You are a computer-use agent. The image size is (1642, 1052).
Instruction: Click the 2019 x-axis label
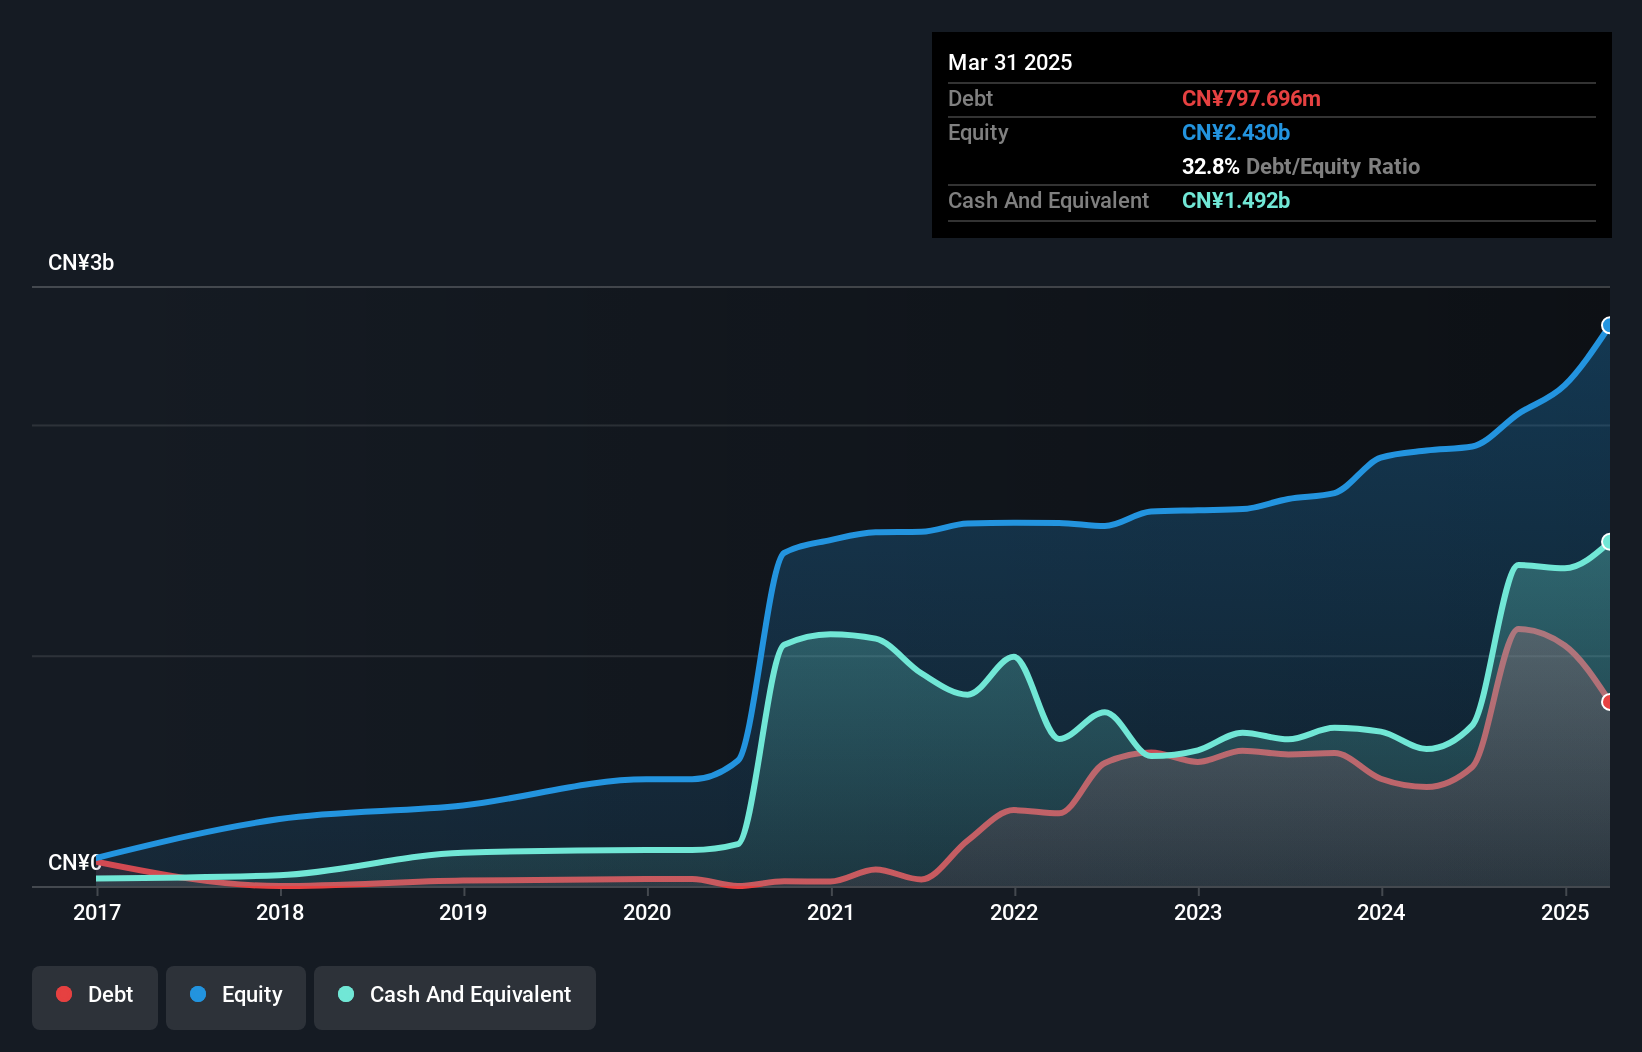[x=463, y=912]
